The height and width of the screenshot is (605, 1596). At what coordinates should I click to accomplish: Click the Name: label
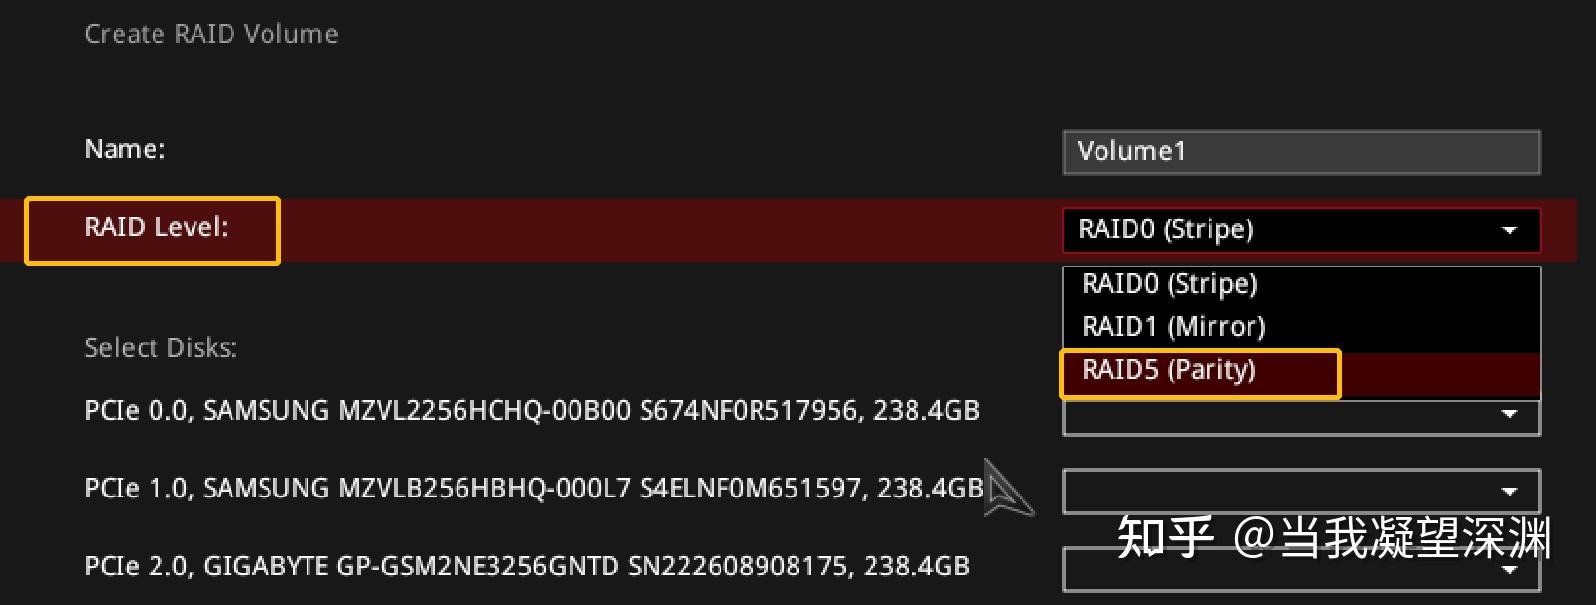(124, 148)
